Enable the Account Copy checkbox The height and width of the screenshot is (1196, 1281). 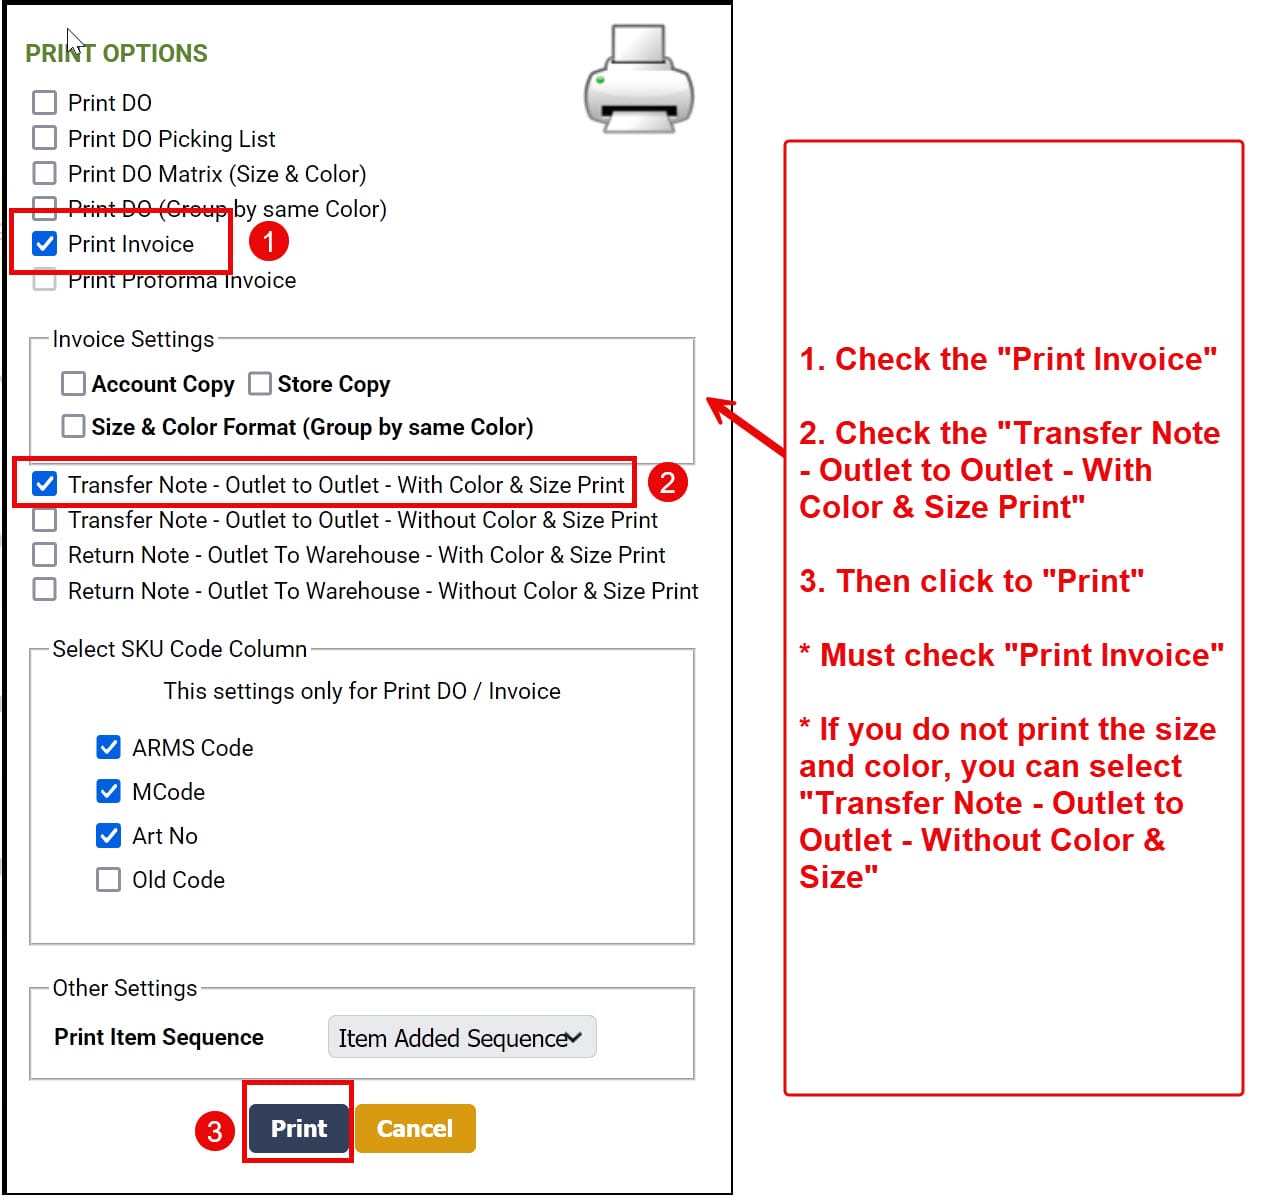click(74, 384)
